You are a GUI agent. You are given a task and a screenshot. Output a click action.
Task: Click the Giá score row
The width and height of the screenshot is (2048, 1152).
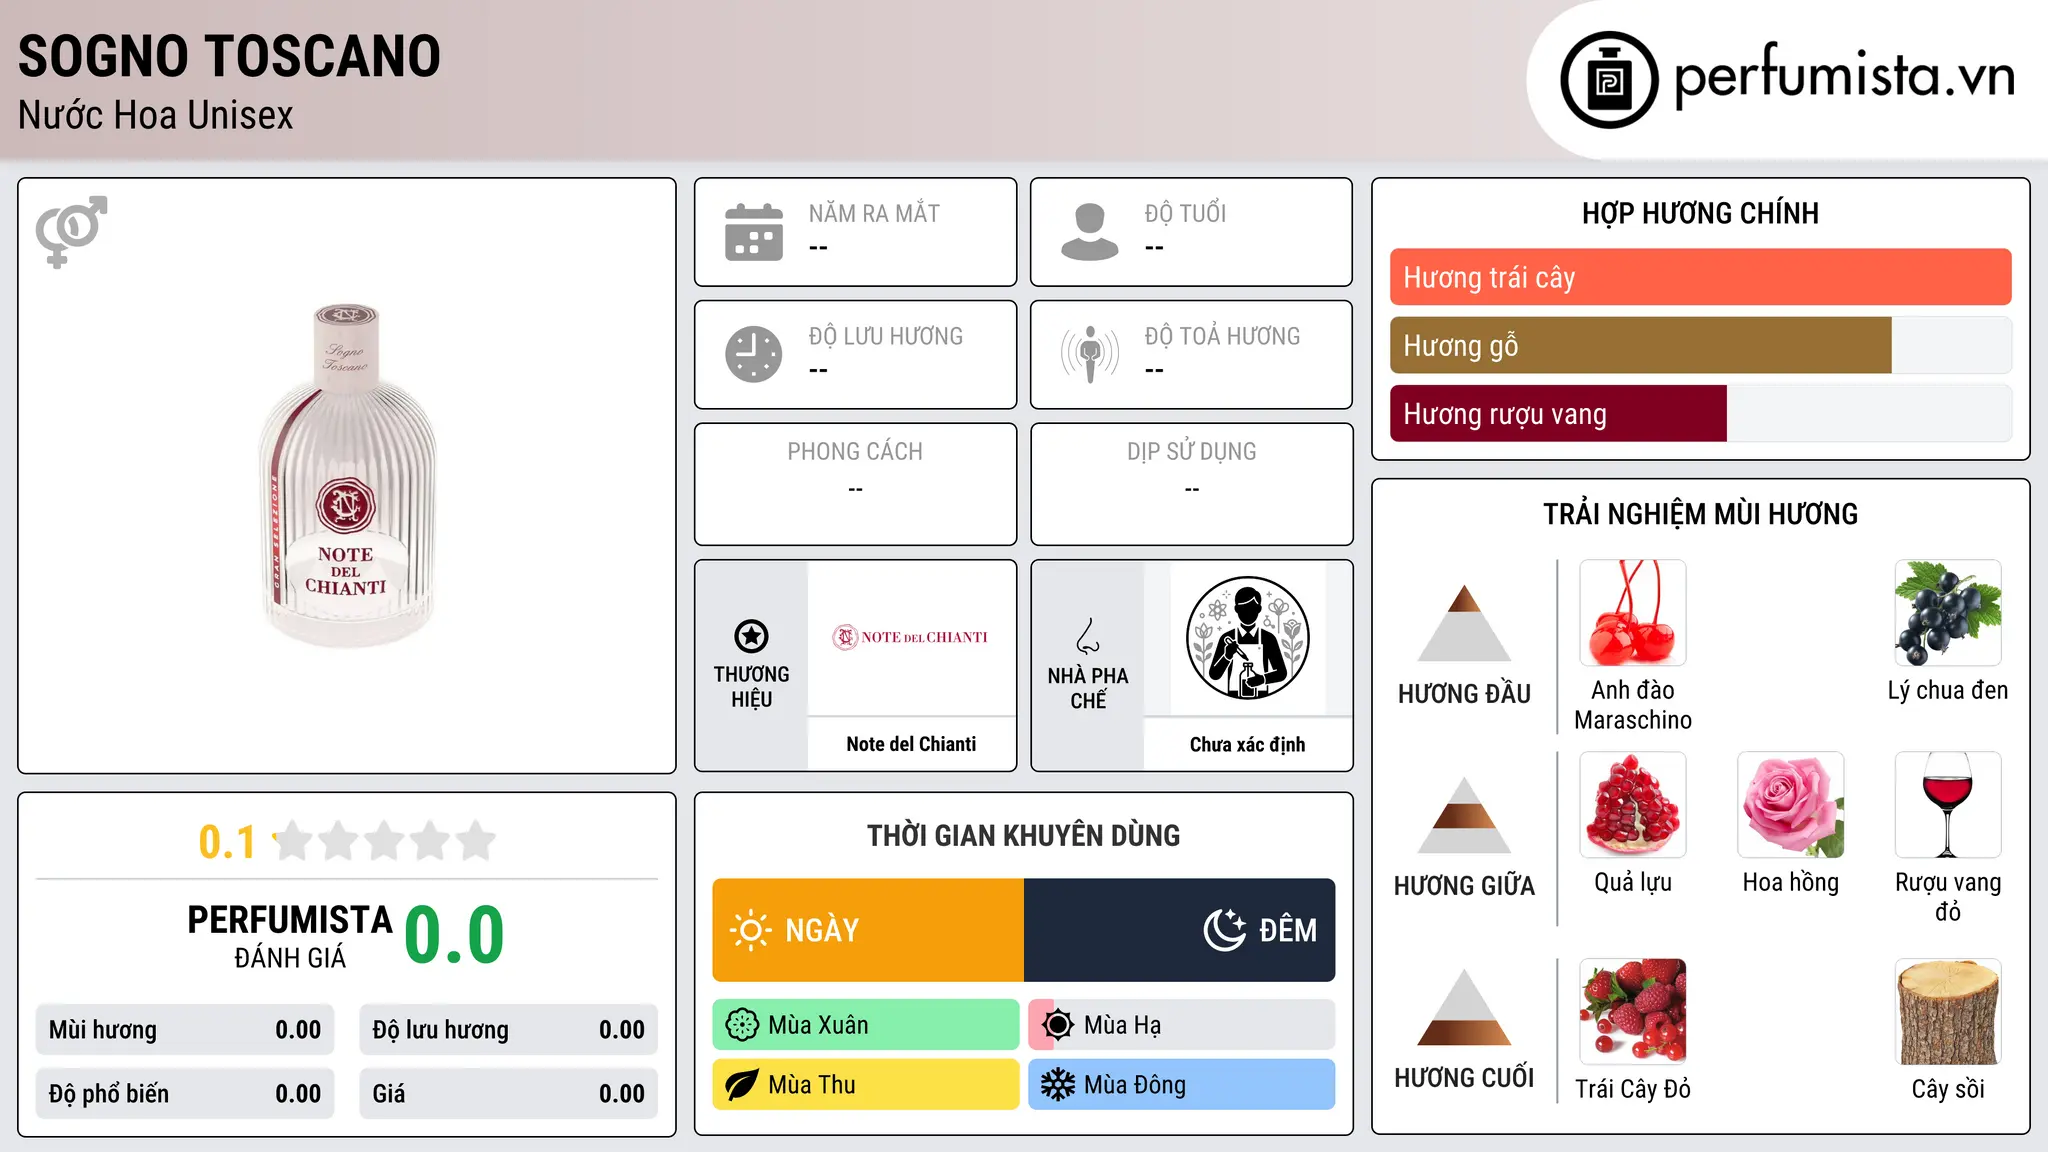pos(509,1094)
